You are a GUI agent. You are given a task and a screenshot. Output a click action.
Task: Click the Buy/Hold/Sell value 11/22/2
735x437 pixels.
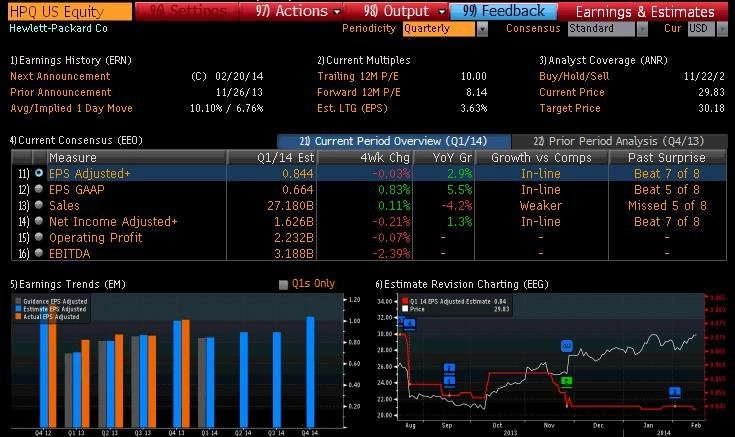point(704,76)
